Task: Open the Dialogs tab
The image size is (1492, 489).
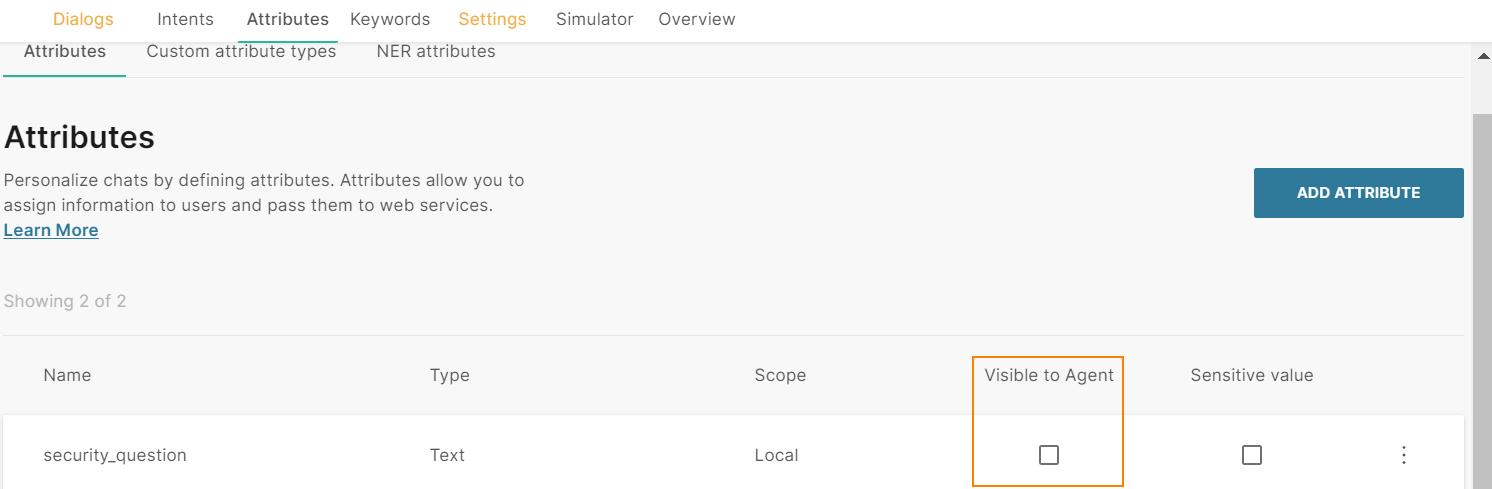Action: pyautogui.click(x=83, y=19)
